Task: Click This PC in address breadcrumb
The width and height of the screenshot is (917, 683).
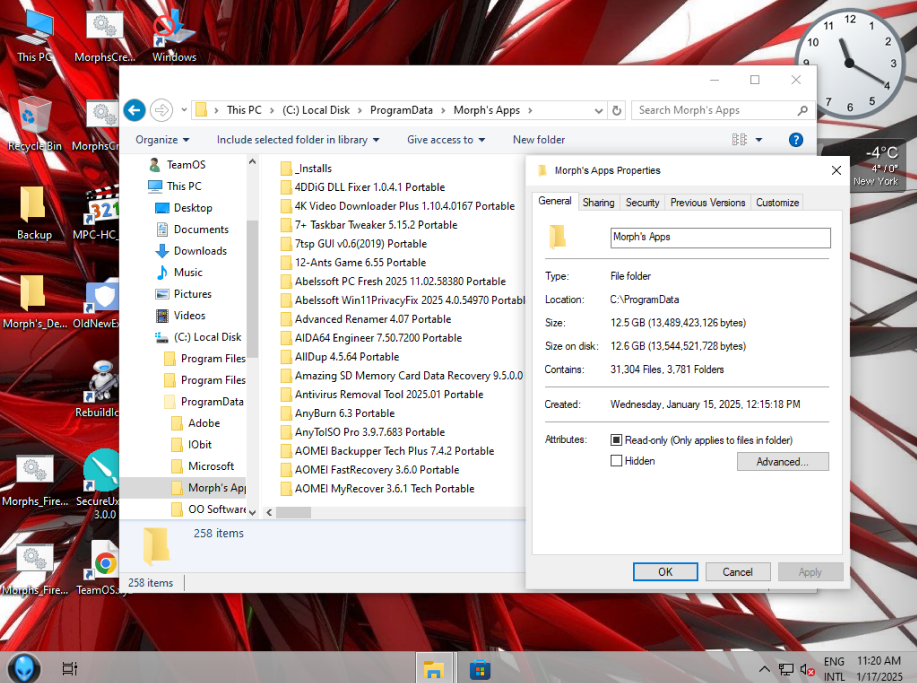Action: [244, 110]
